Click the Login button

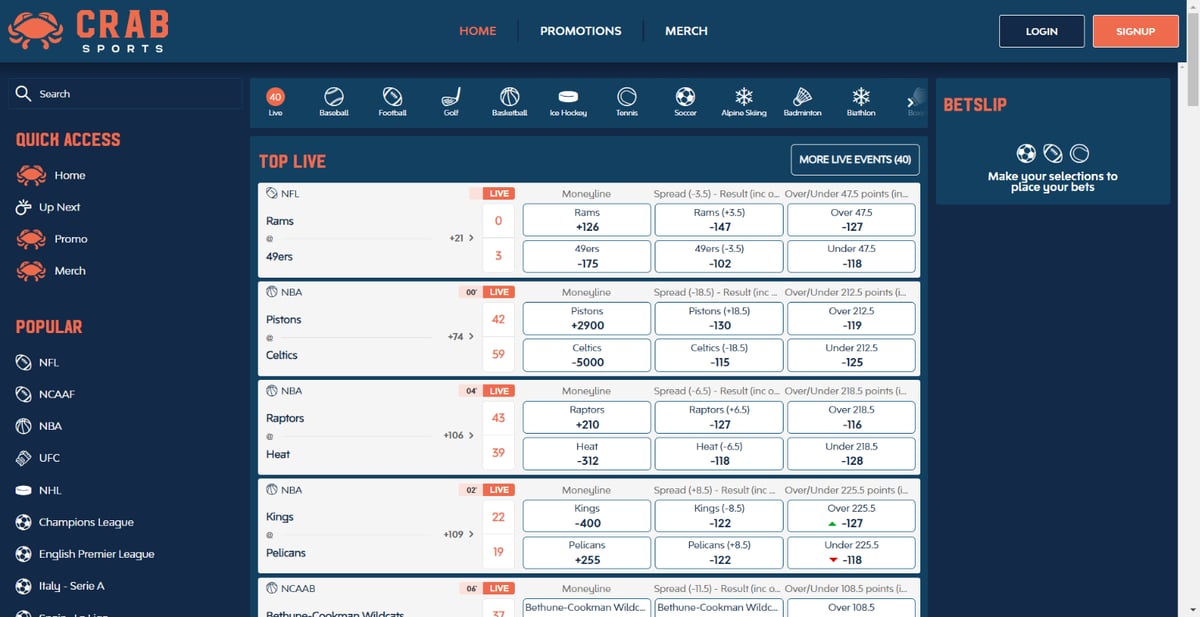click(1041, 31)
